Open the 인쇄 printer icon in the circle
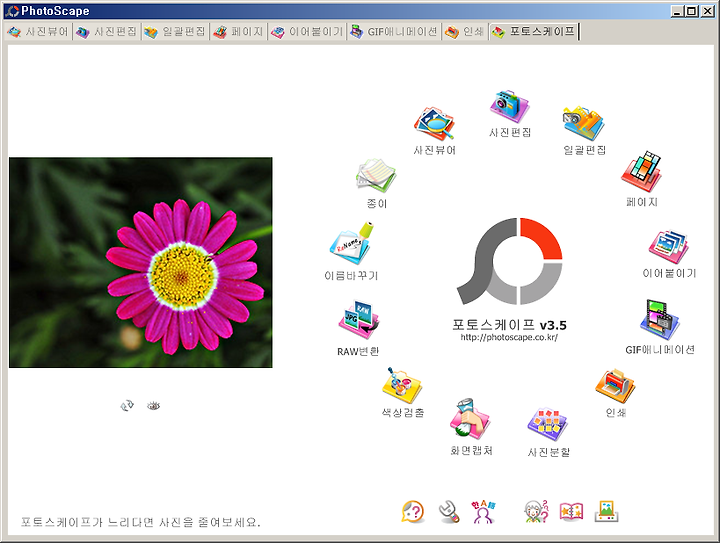 click(x=615, y=386)
